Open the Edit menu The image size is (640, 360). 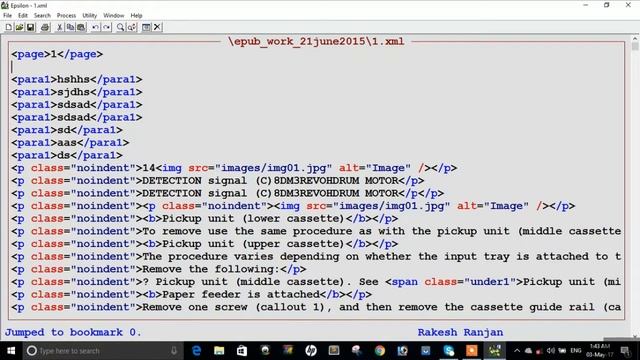(23, 16)
